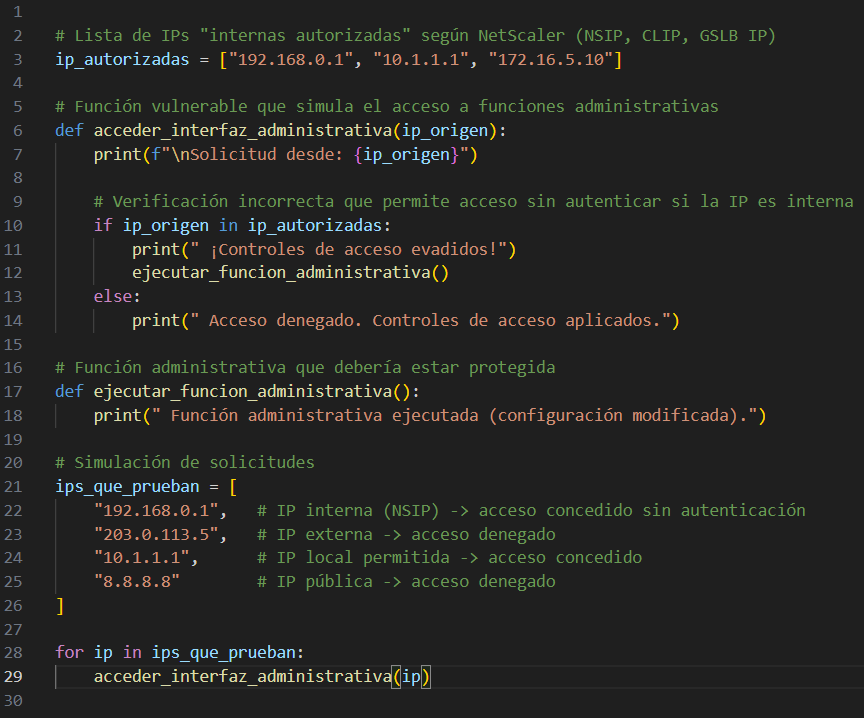Image resolution: width=864 pixels, height=718 pixels.
Task: Click line number 6 in the gutter
Action: pos(18,131)
